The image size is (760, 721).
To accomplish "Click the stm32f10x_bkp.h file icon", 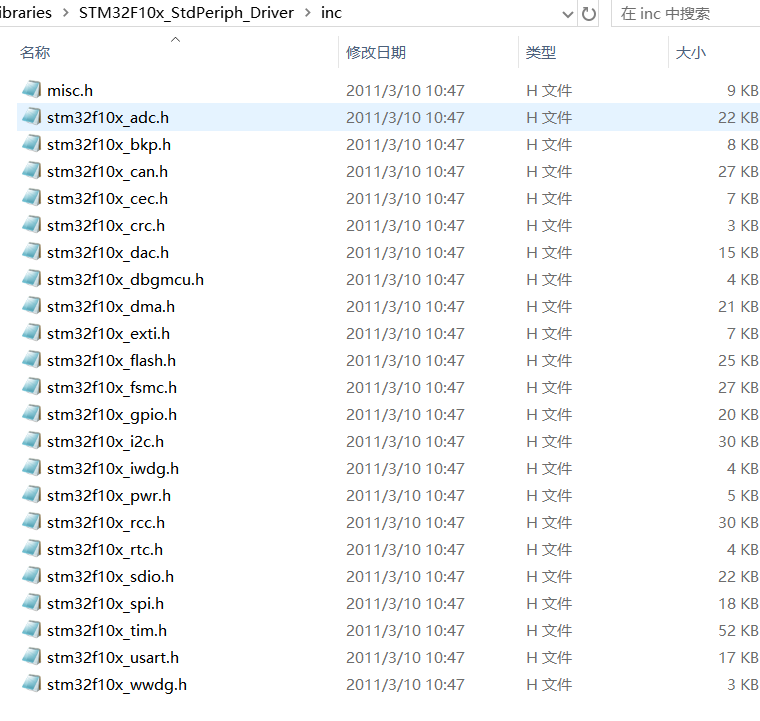I will [32, 144].
